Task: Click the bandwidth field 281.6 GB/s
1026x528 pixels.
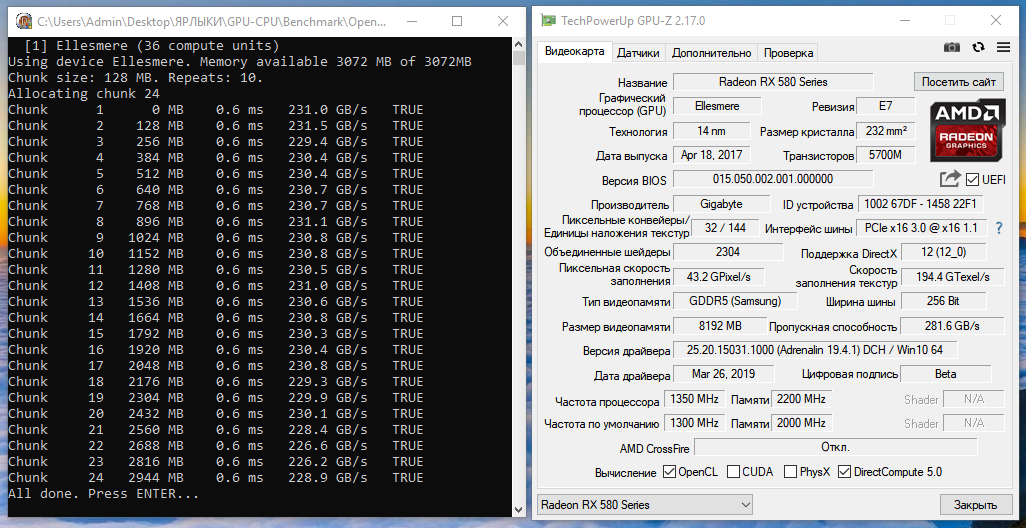Action: click(x=952, y=326)
